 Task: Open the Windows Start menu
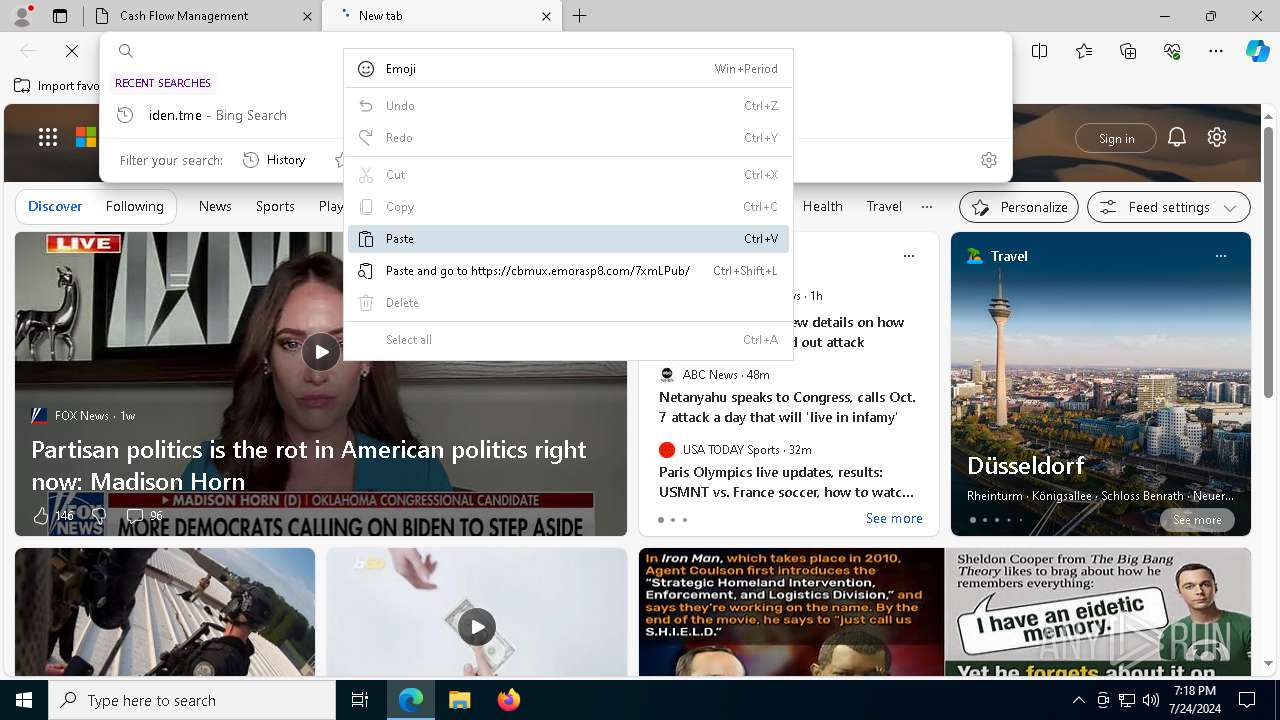click(x=24, y=700)
